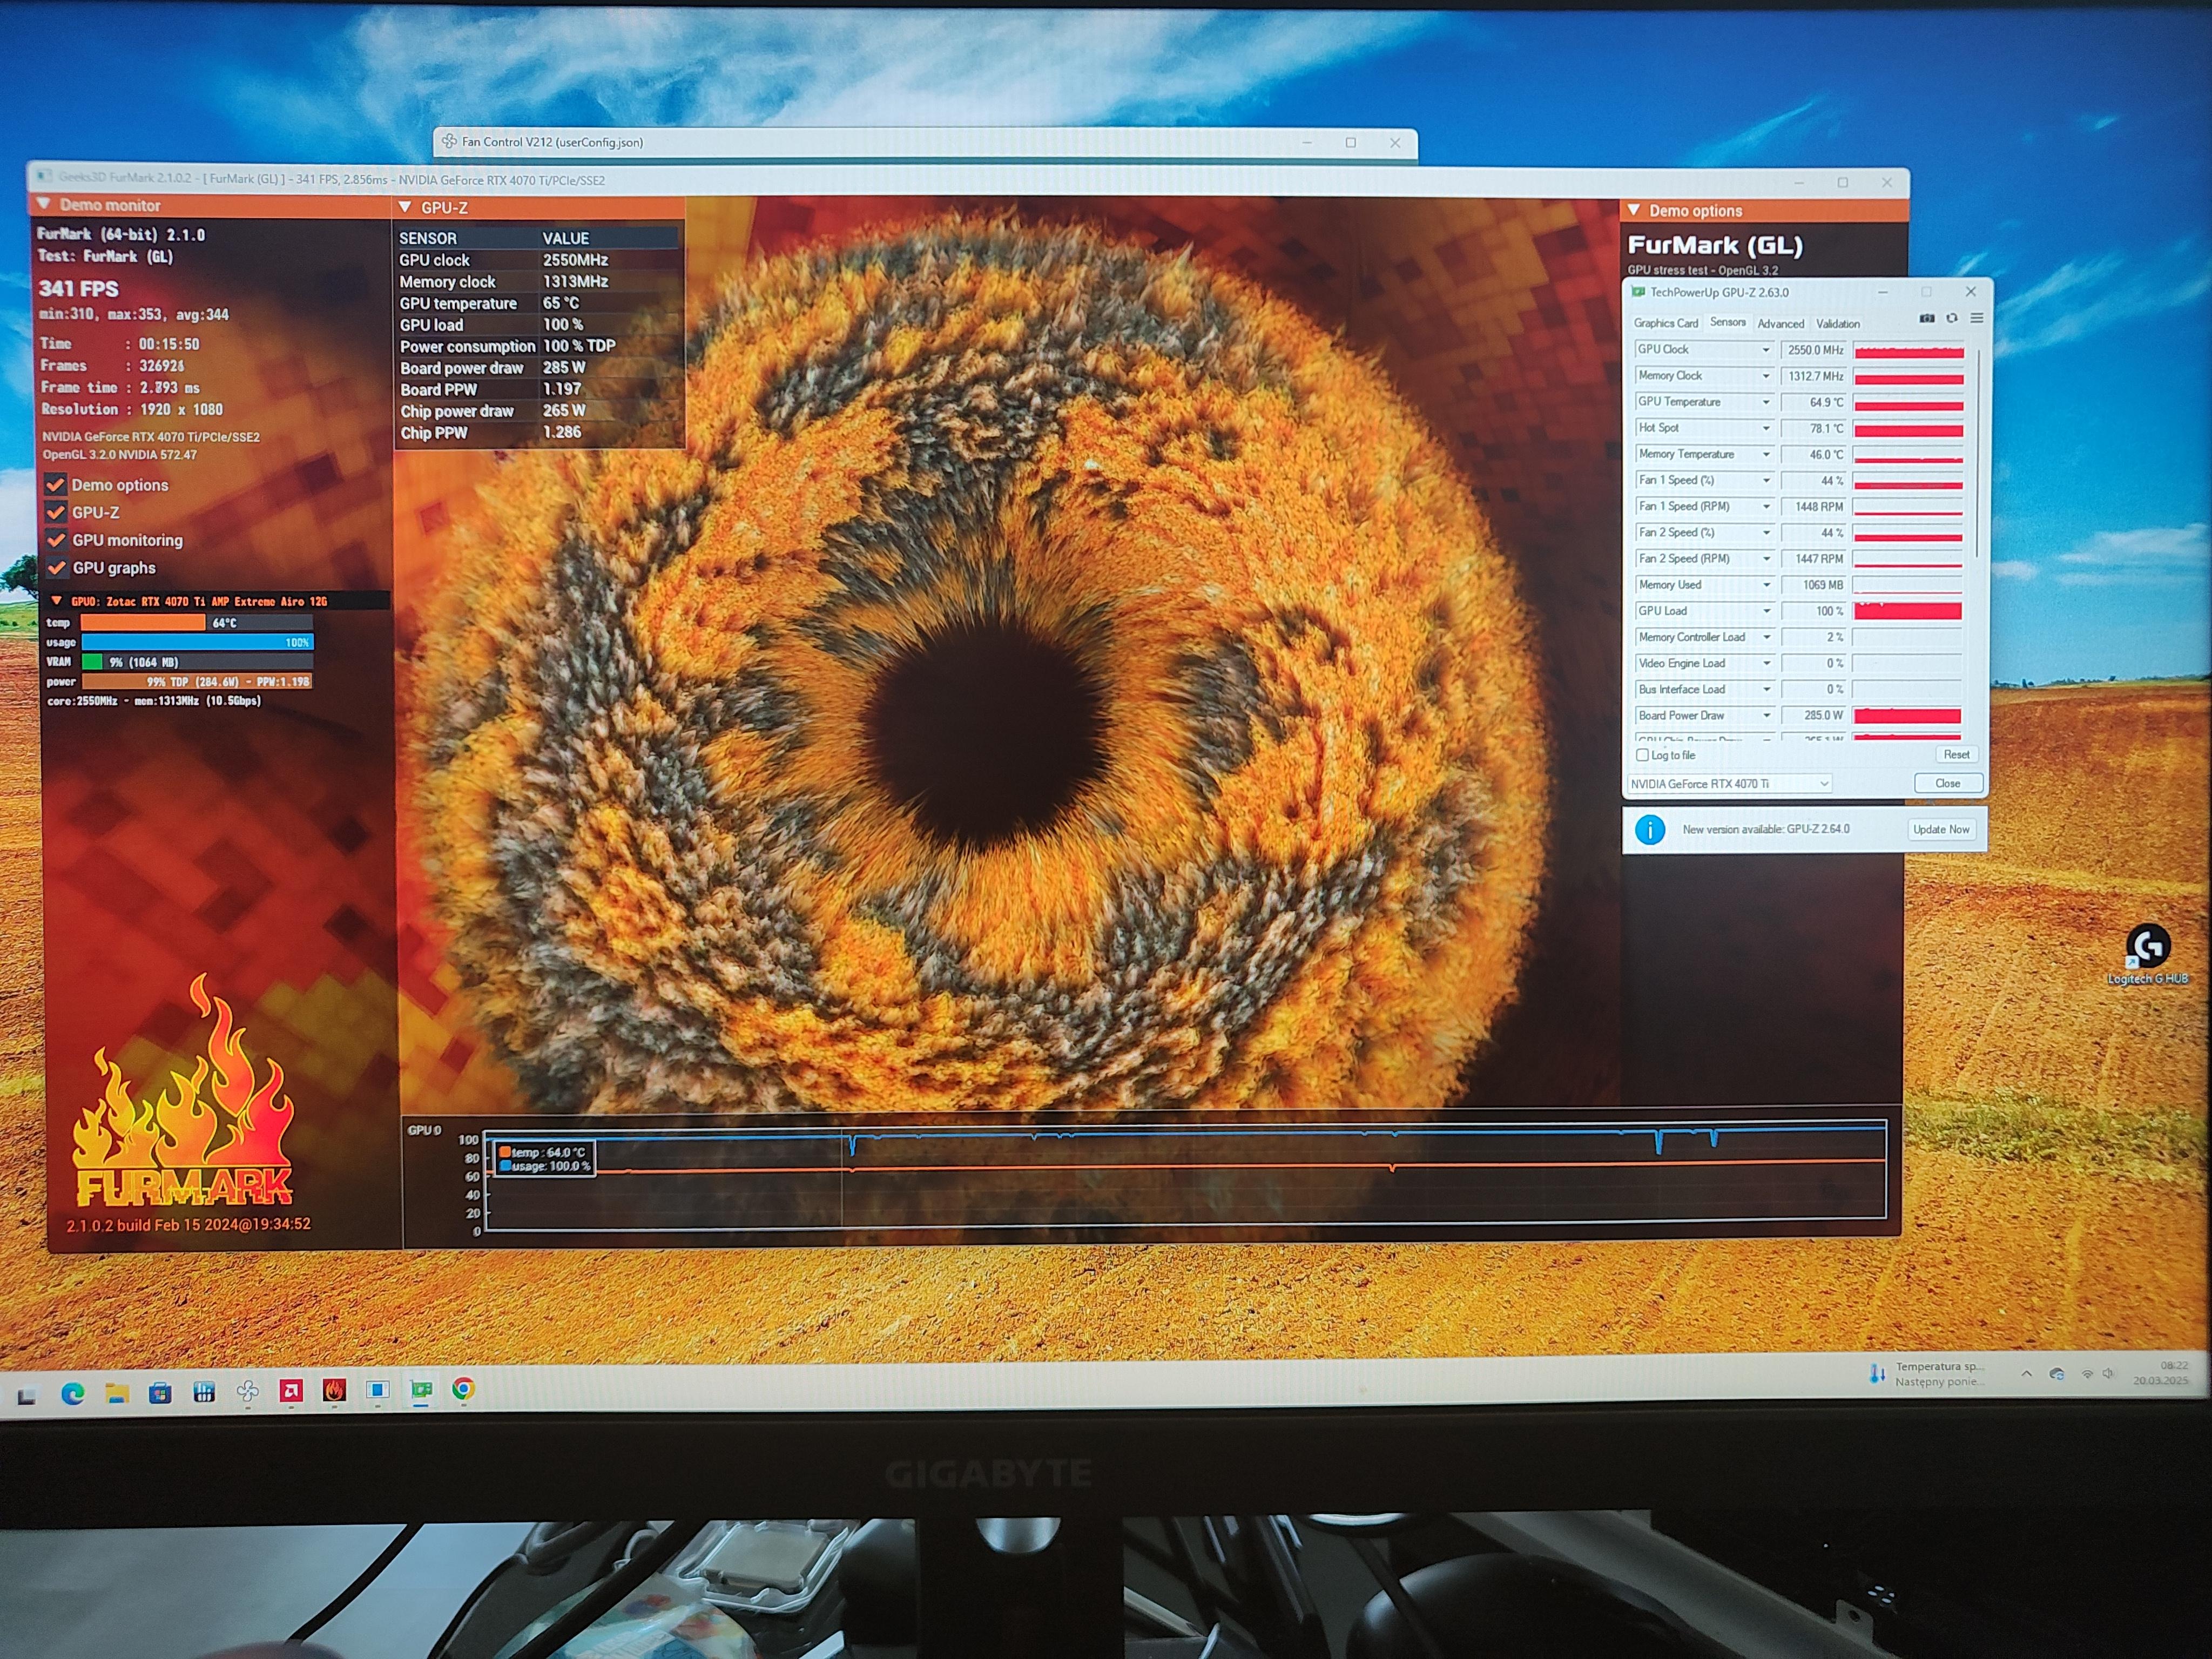Screen dimensions: 2212x1659
Task: Open GPU-Z hamburger menu icon
Action: 1976,318
